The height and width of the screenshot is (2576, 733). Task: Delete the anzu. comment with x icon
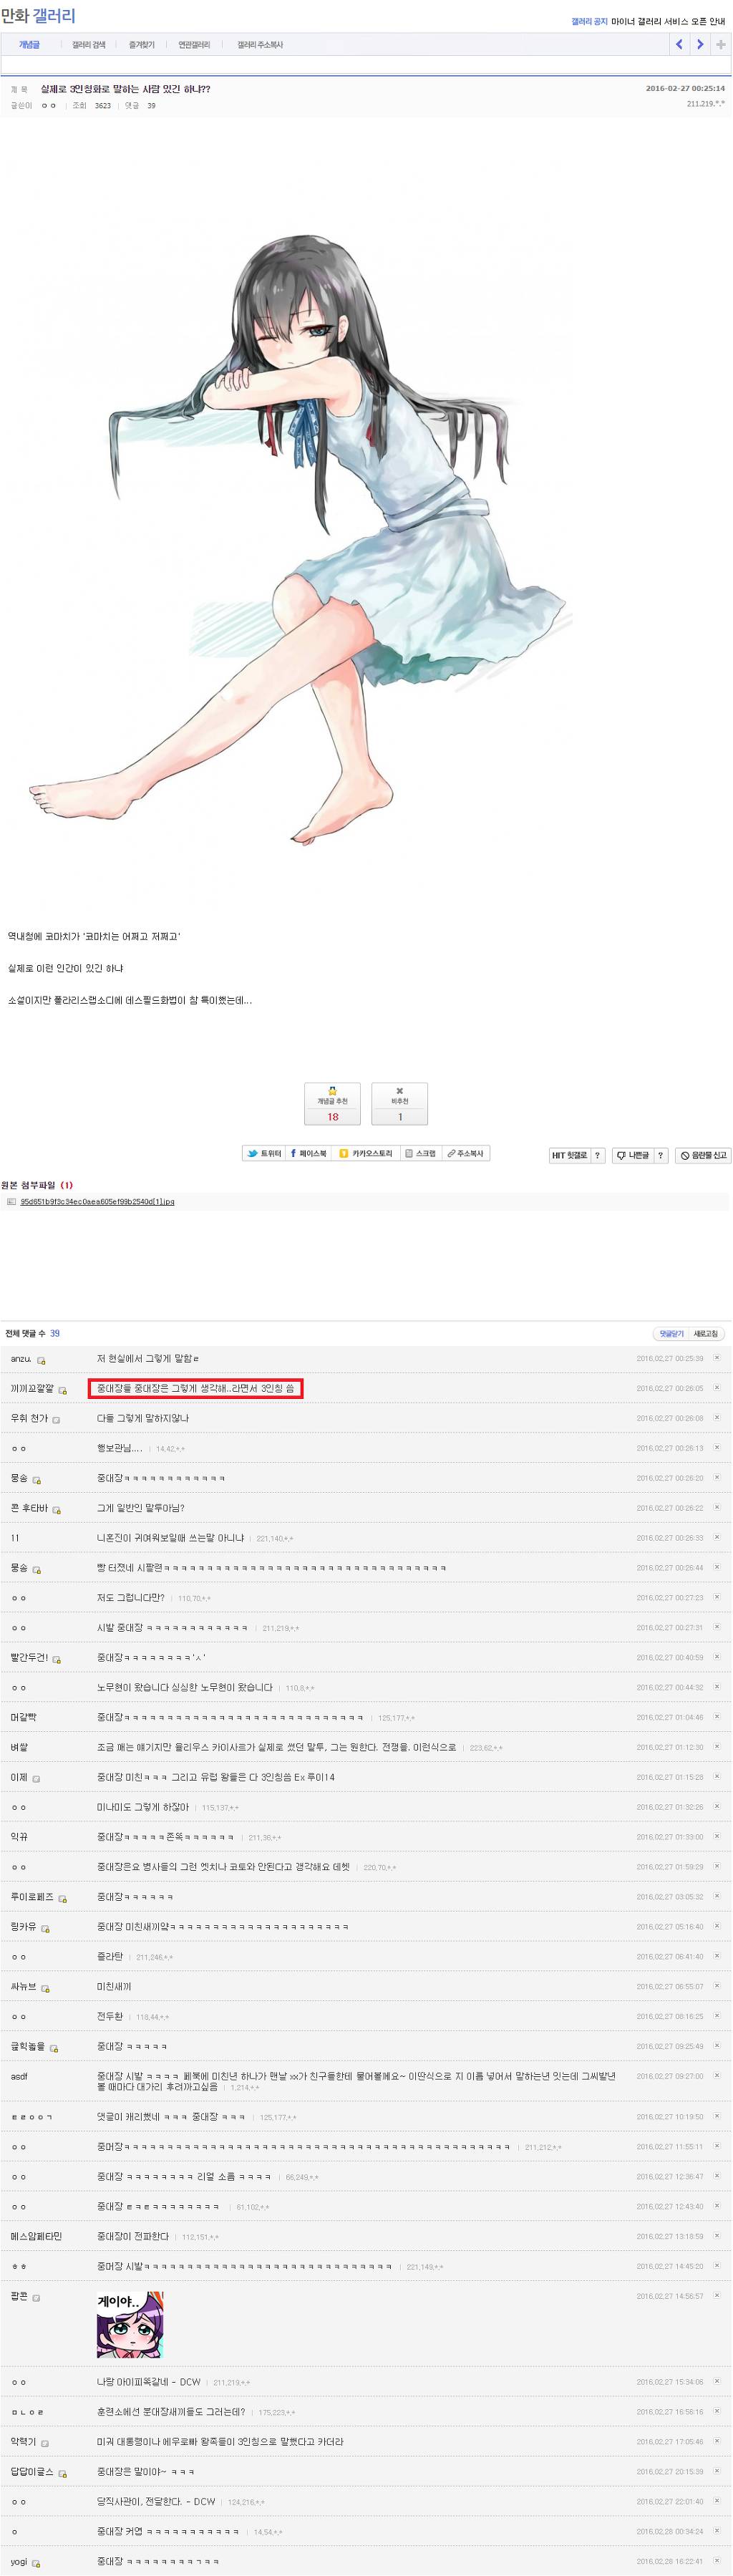[x=716, y=1357]
